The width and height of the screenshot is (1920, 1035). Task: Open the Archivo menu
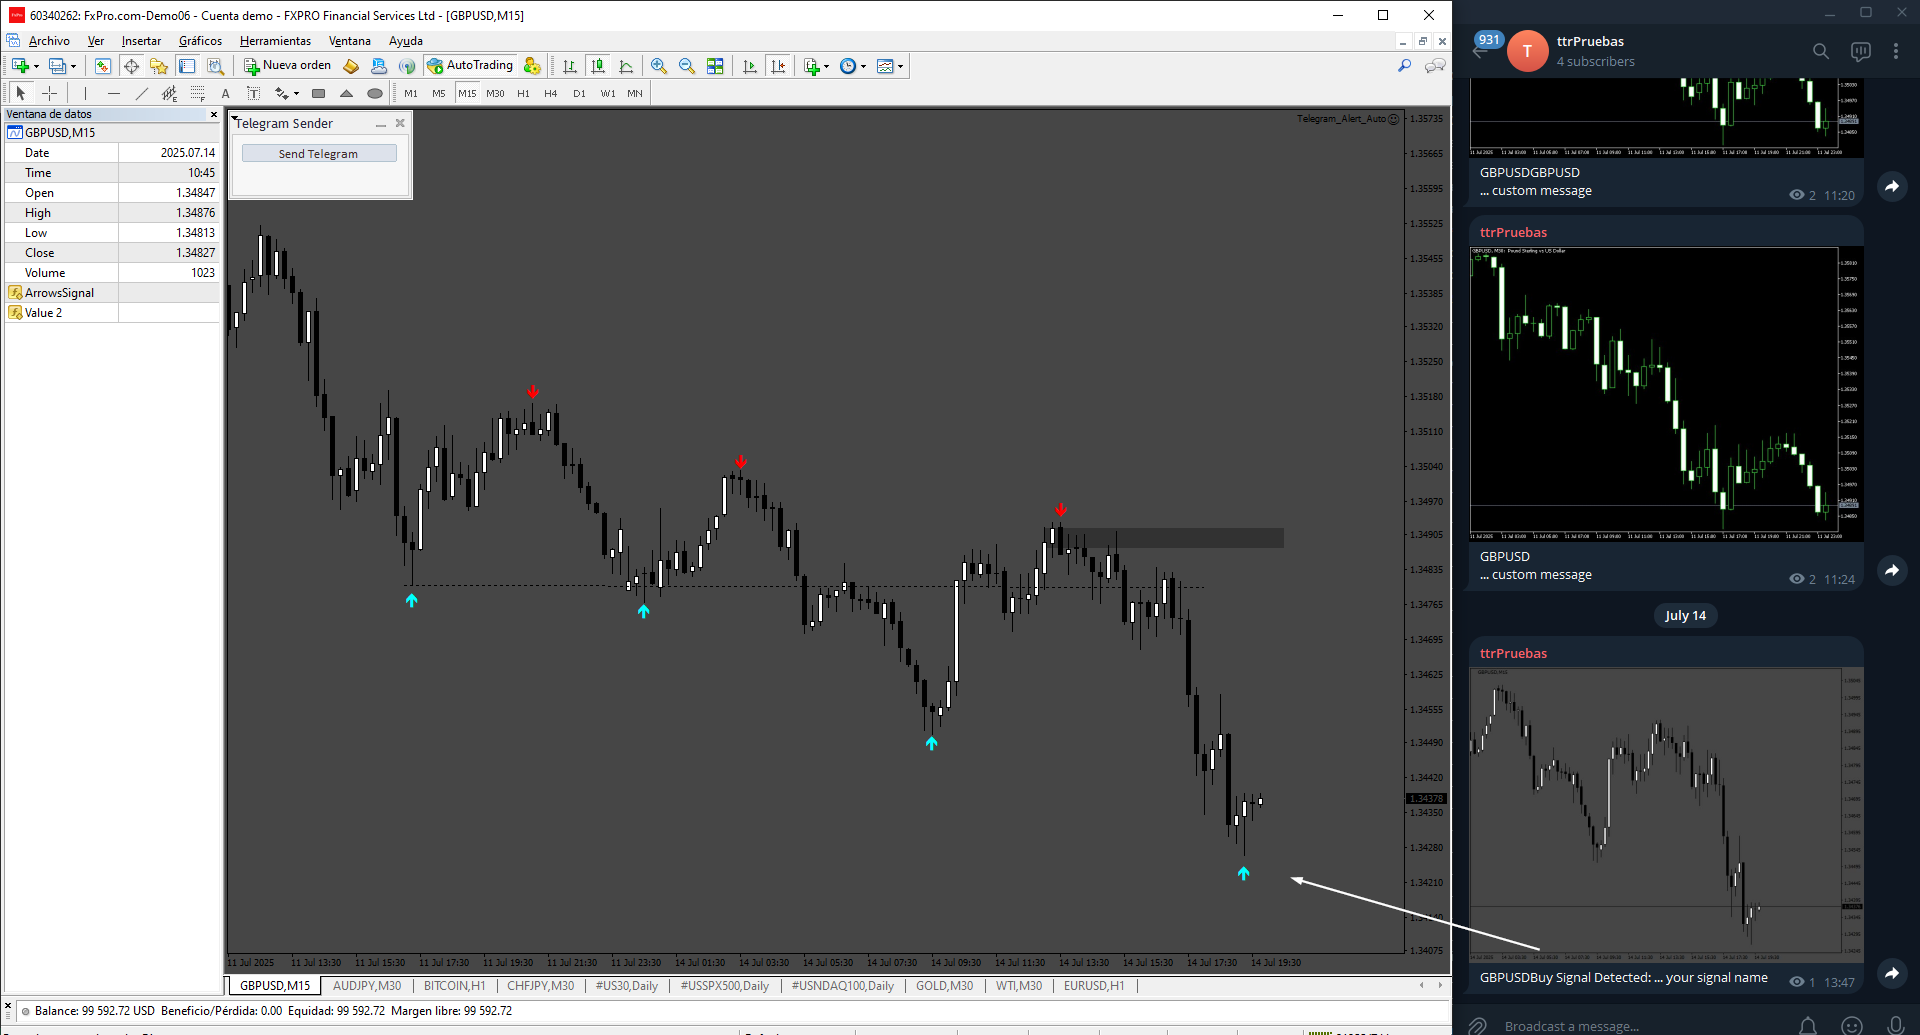tap(49, 41)
